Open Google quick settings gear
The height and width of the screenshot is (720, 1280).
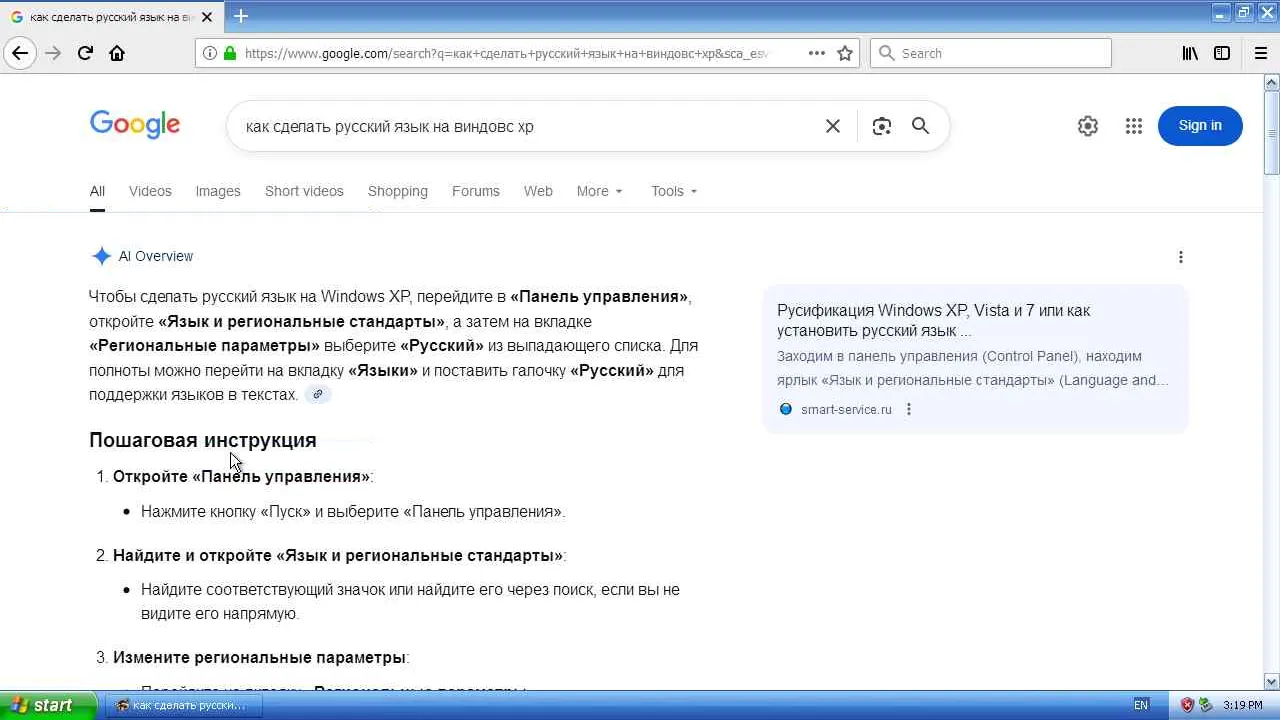[x=1088, y=126]
